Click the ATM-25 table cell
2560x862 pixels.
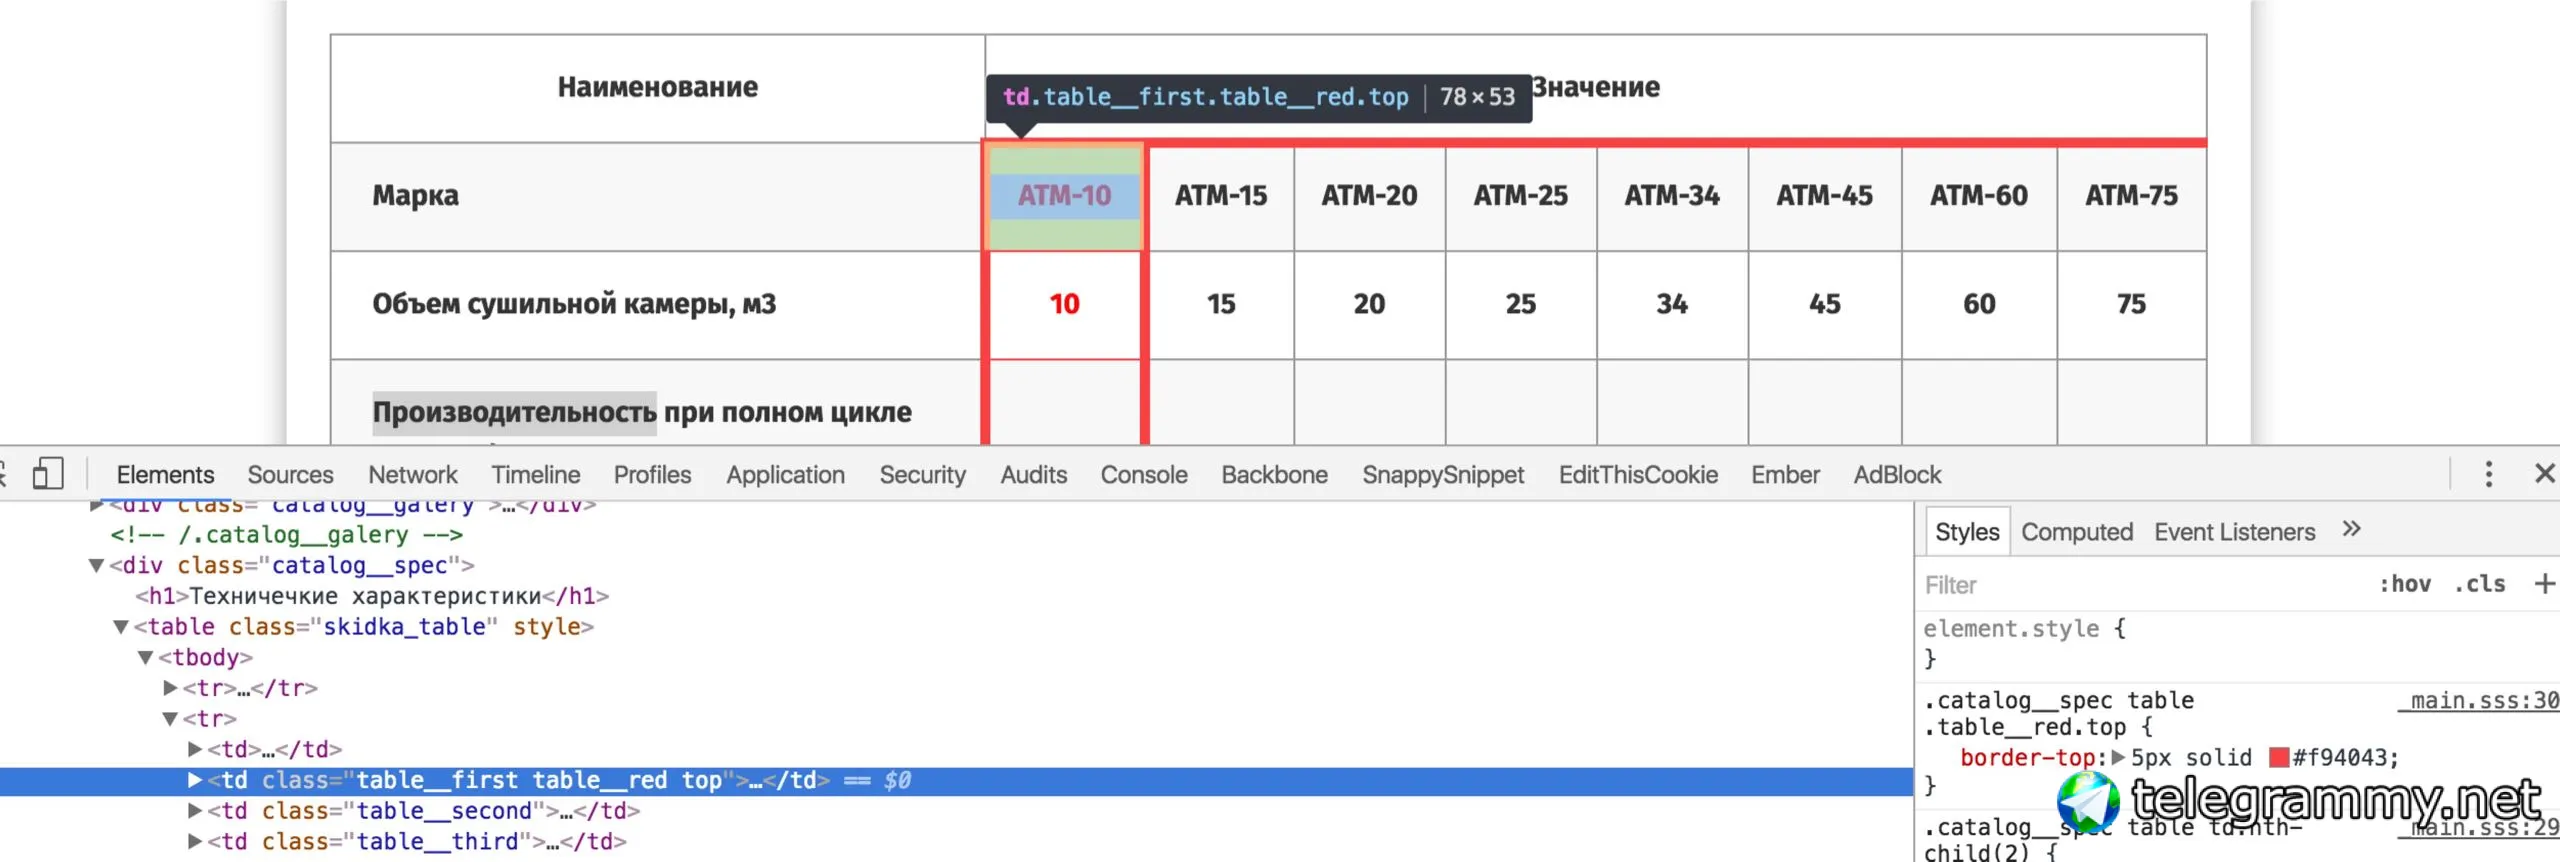click(1521, 196)
